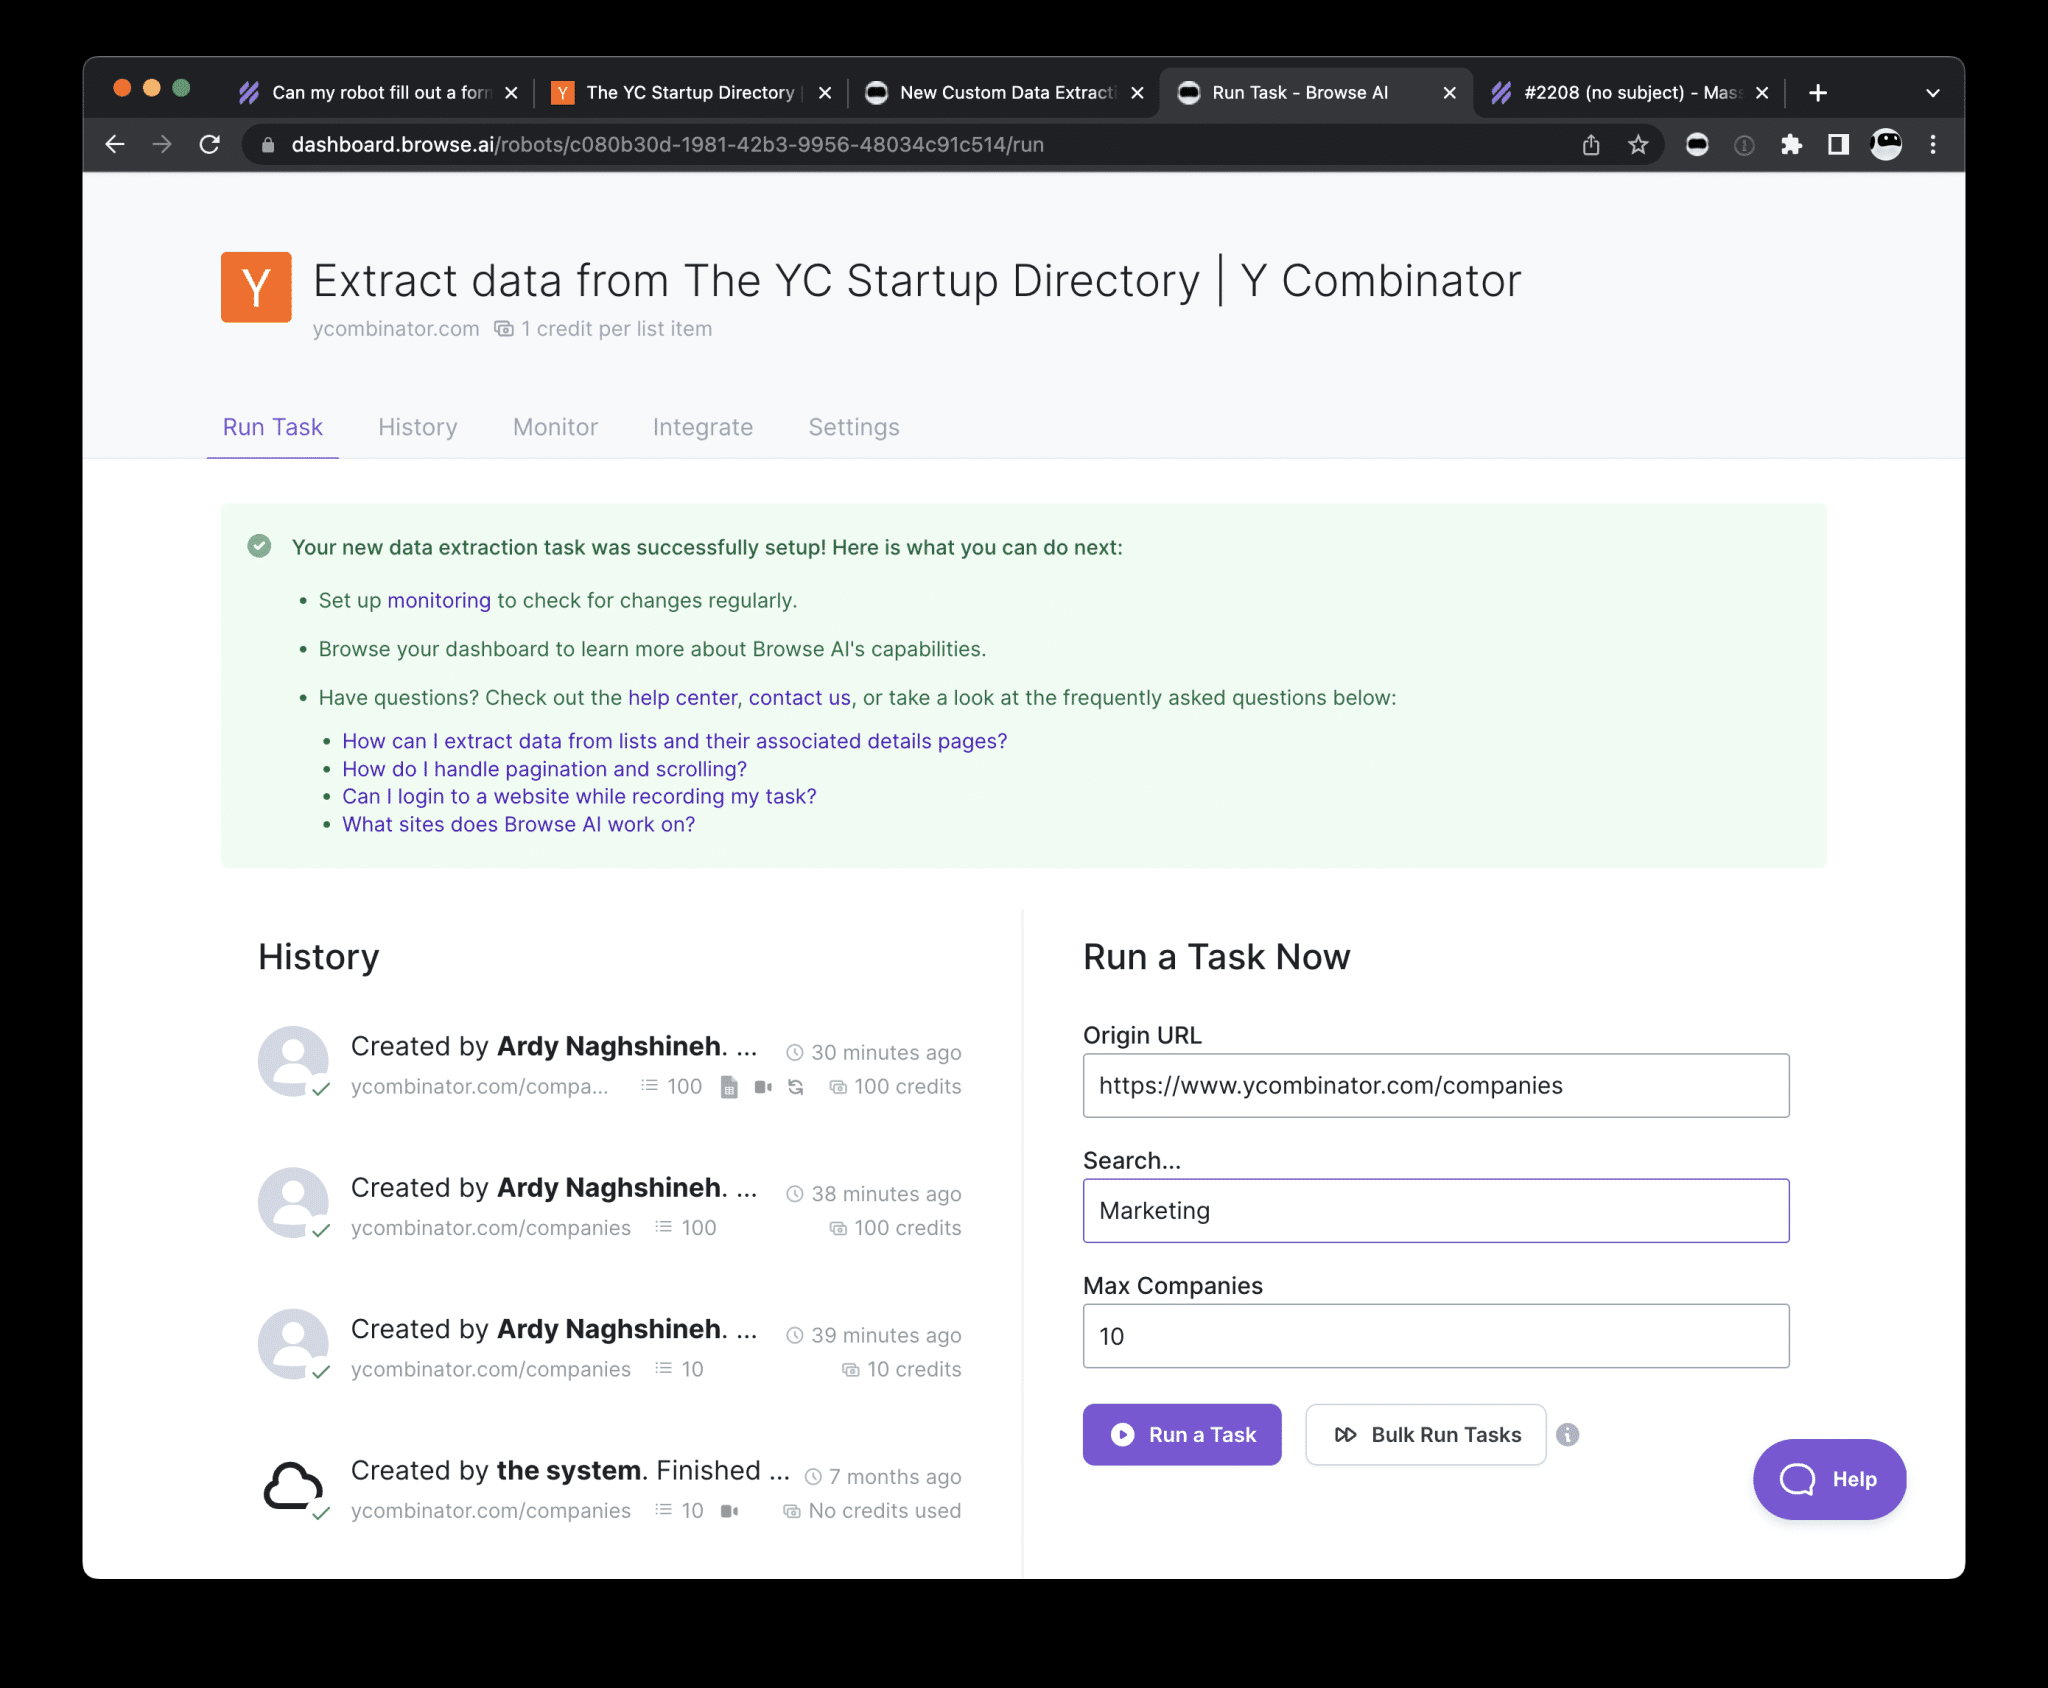Focus the Max Companies input field
The image size is (2048, 1688).
[1436, 1336]
